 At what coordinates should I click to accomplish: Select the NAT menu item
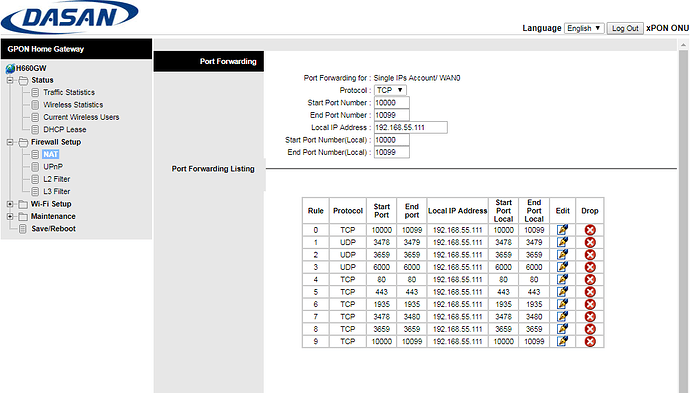click(51, 154)
